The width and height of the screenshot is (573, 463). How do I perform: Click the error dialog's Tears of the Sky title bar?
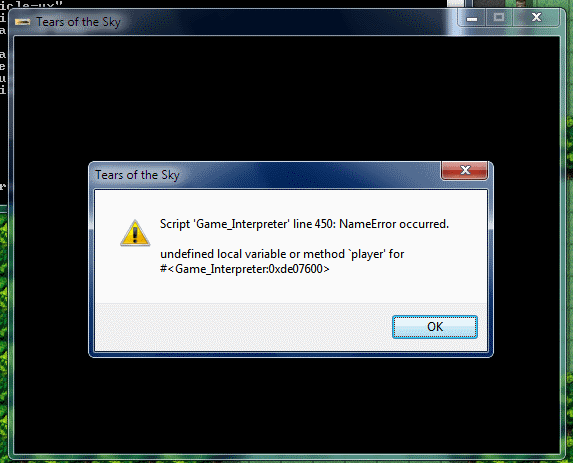point(265,175)
